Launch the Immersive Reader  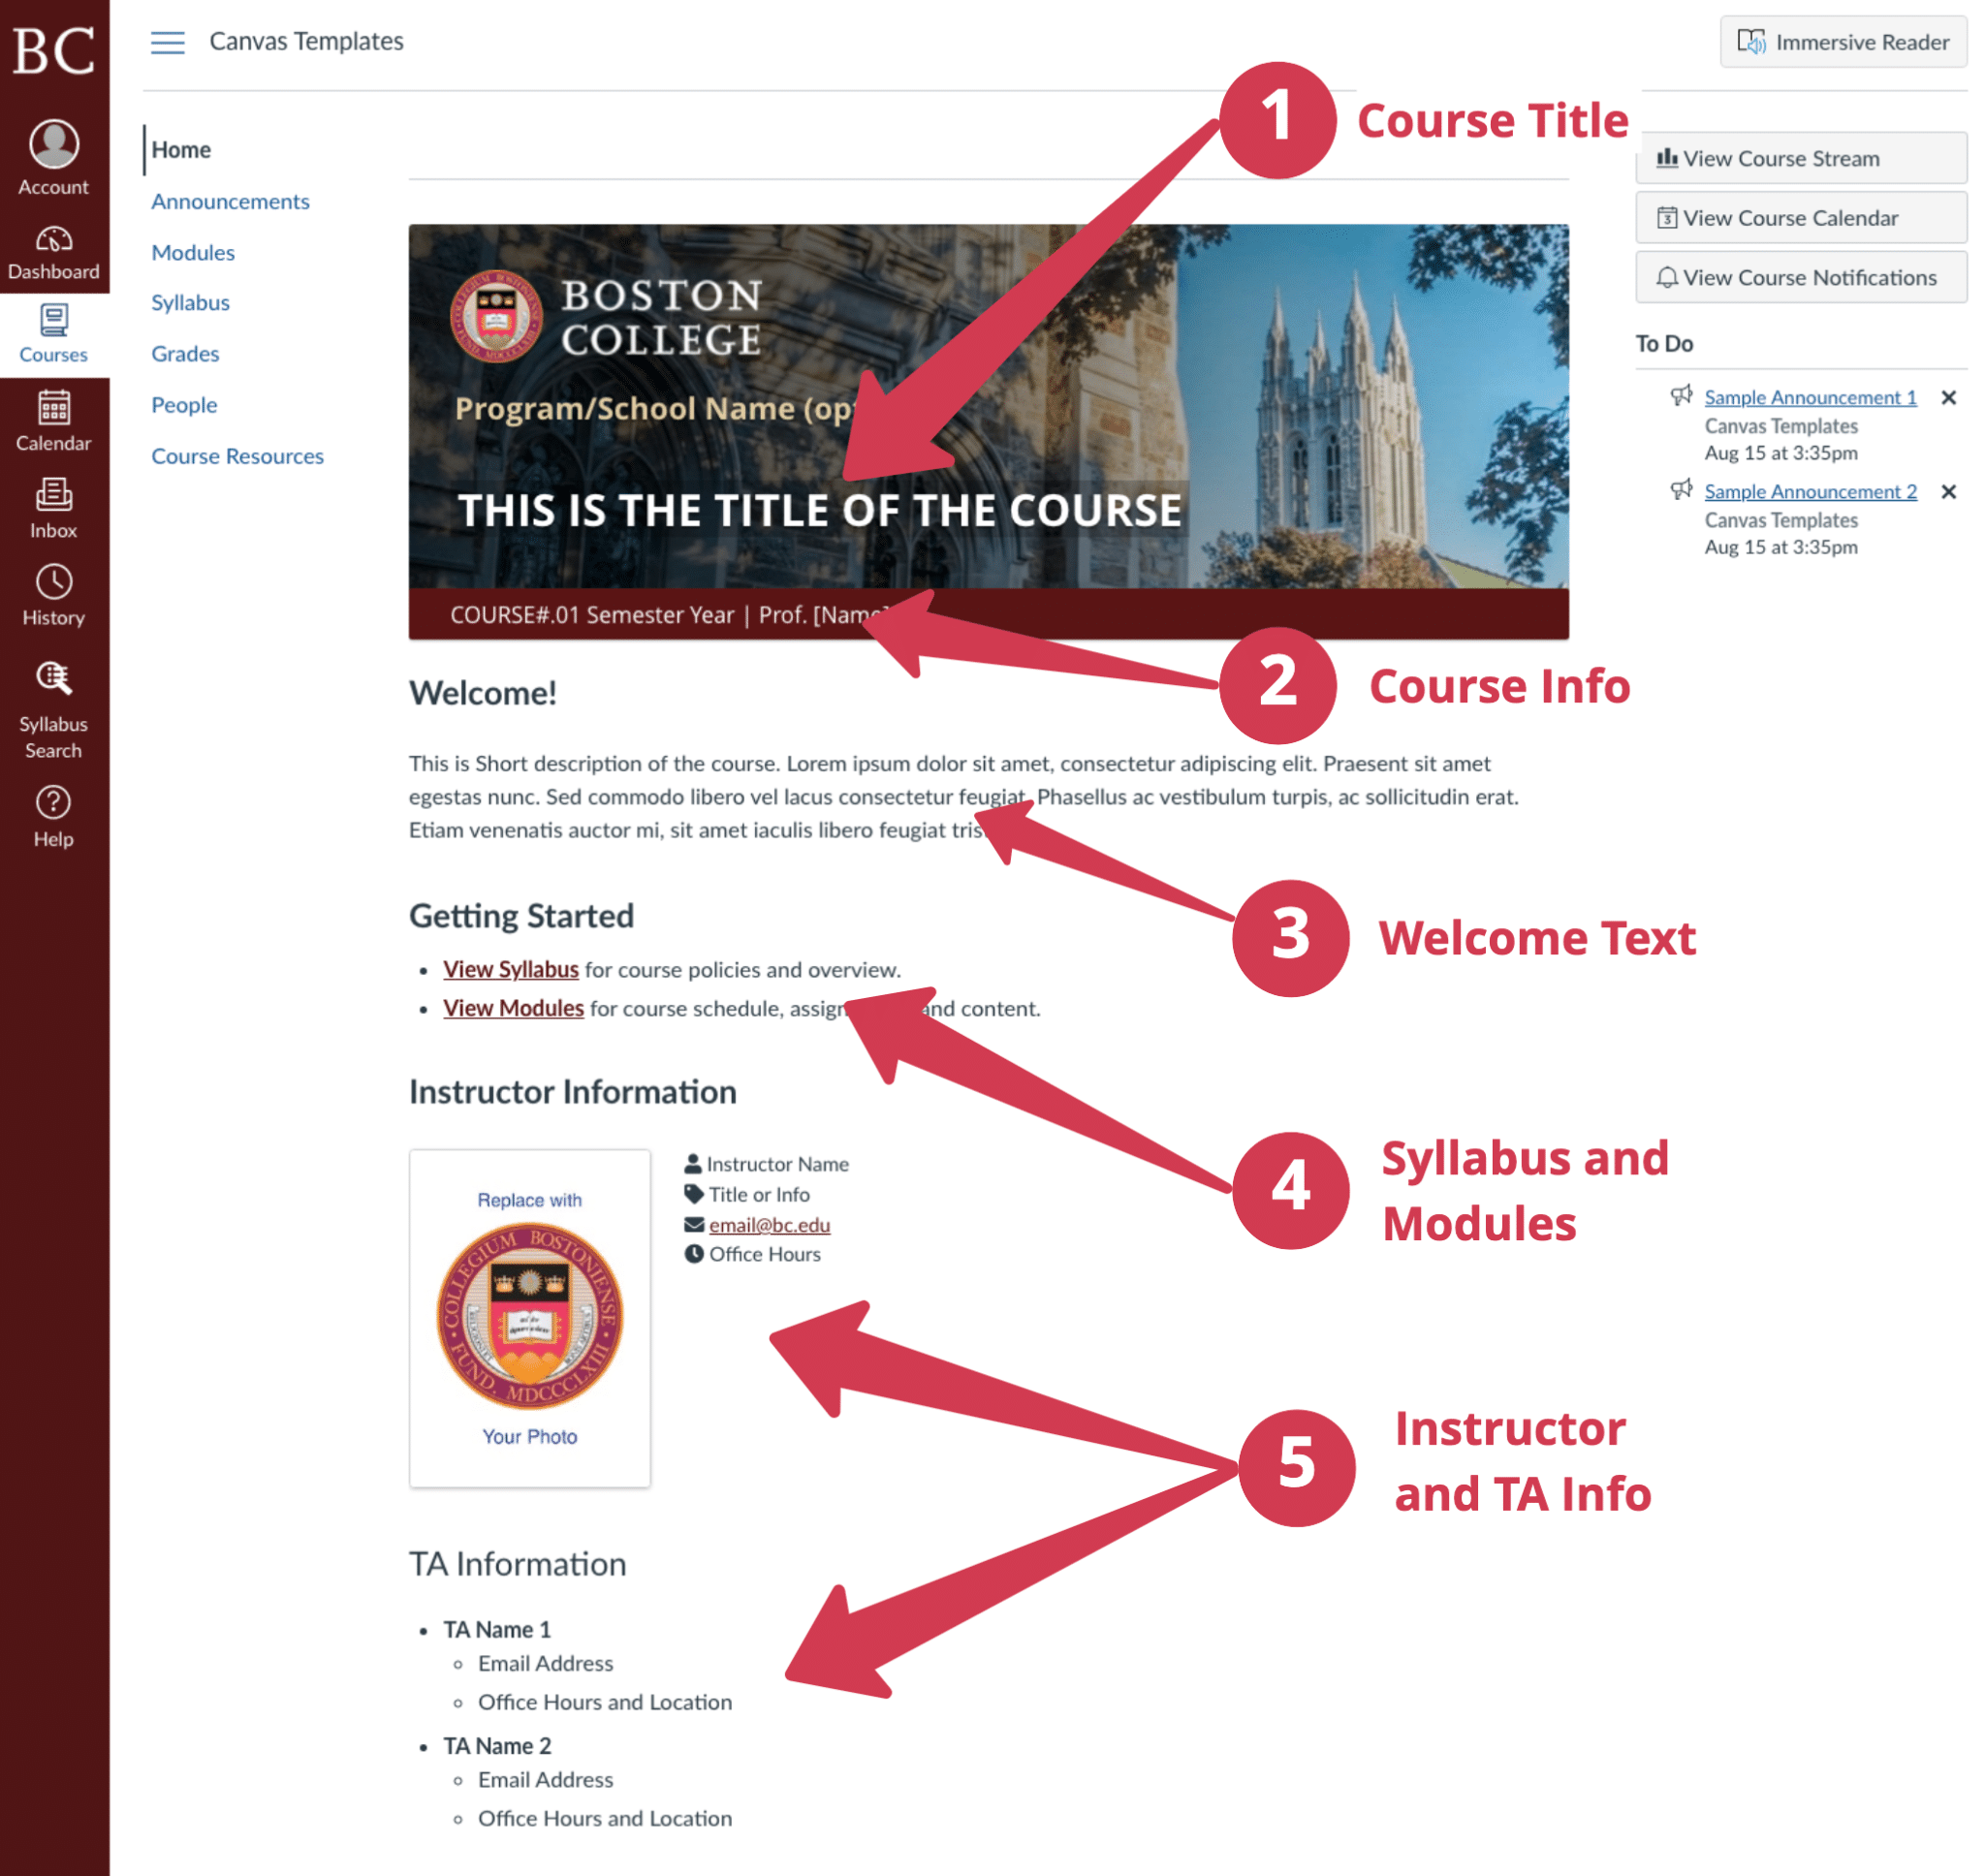(x=1843, y=42)
